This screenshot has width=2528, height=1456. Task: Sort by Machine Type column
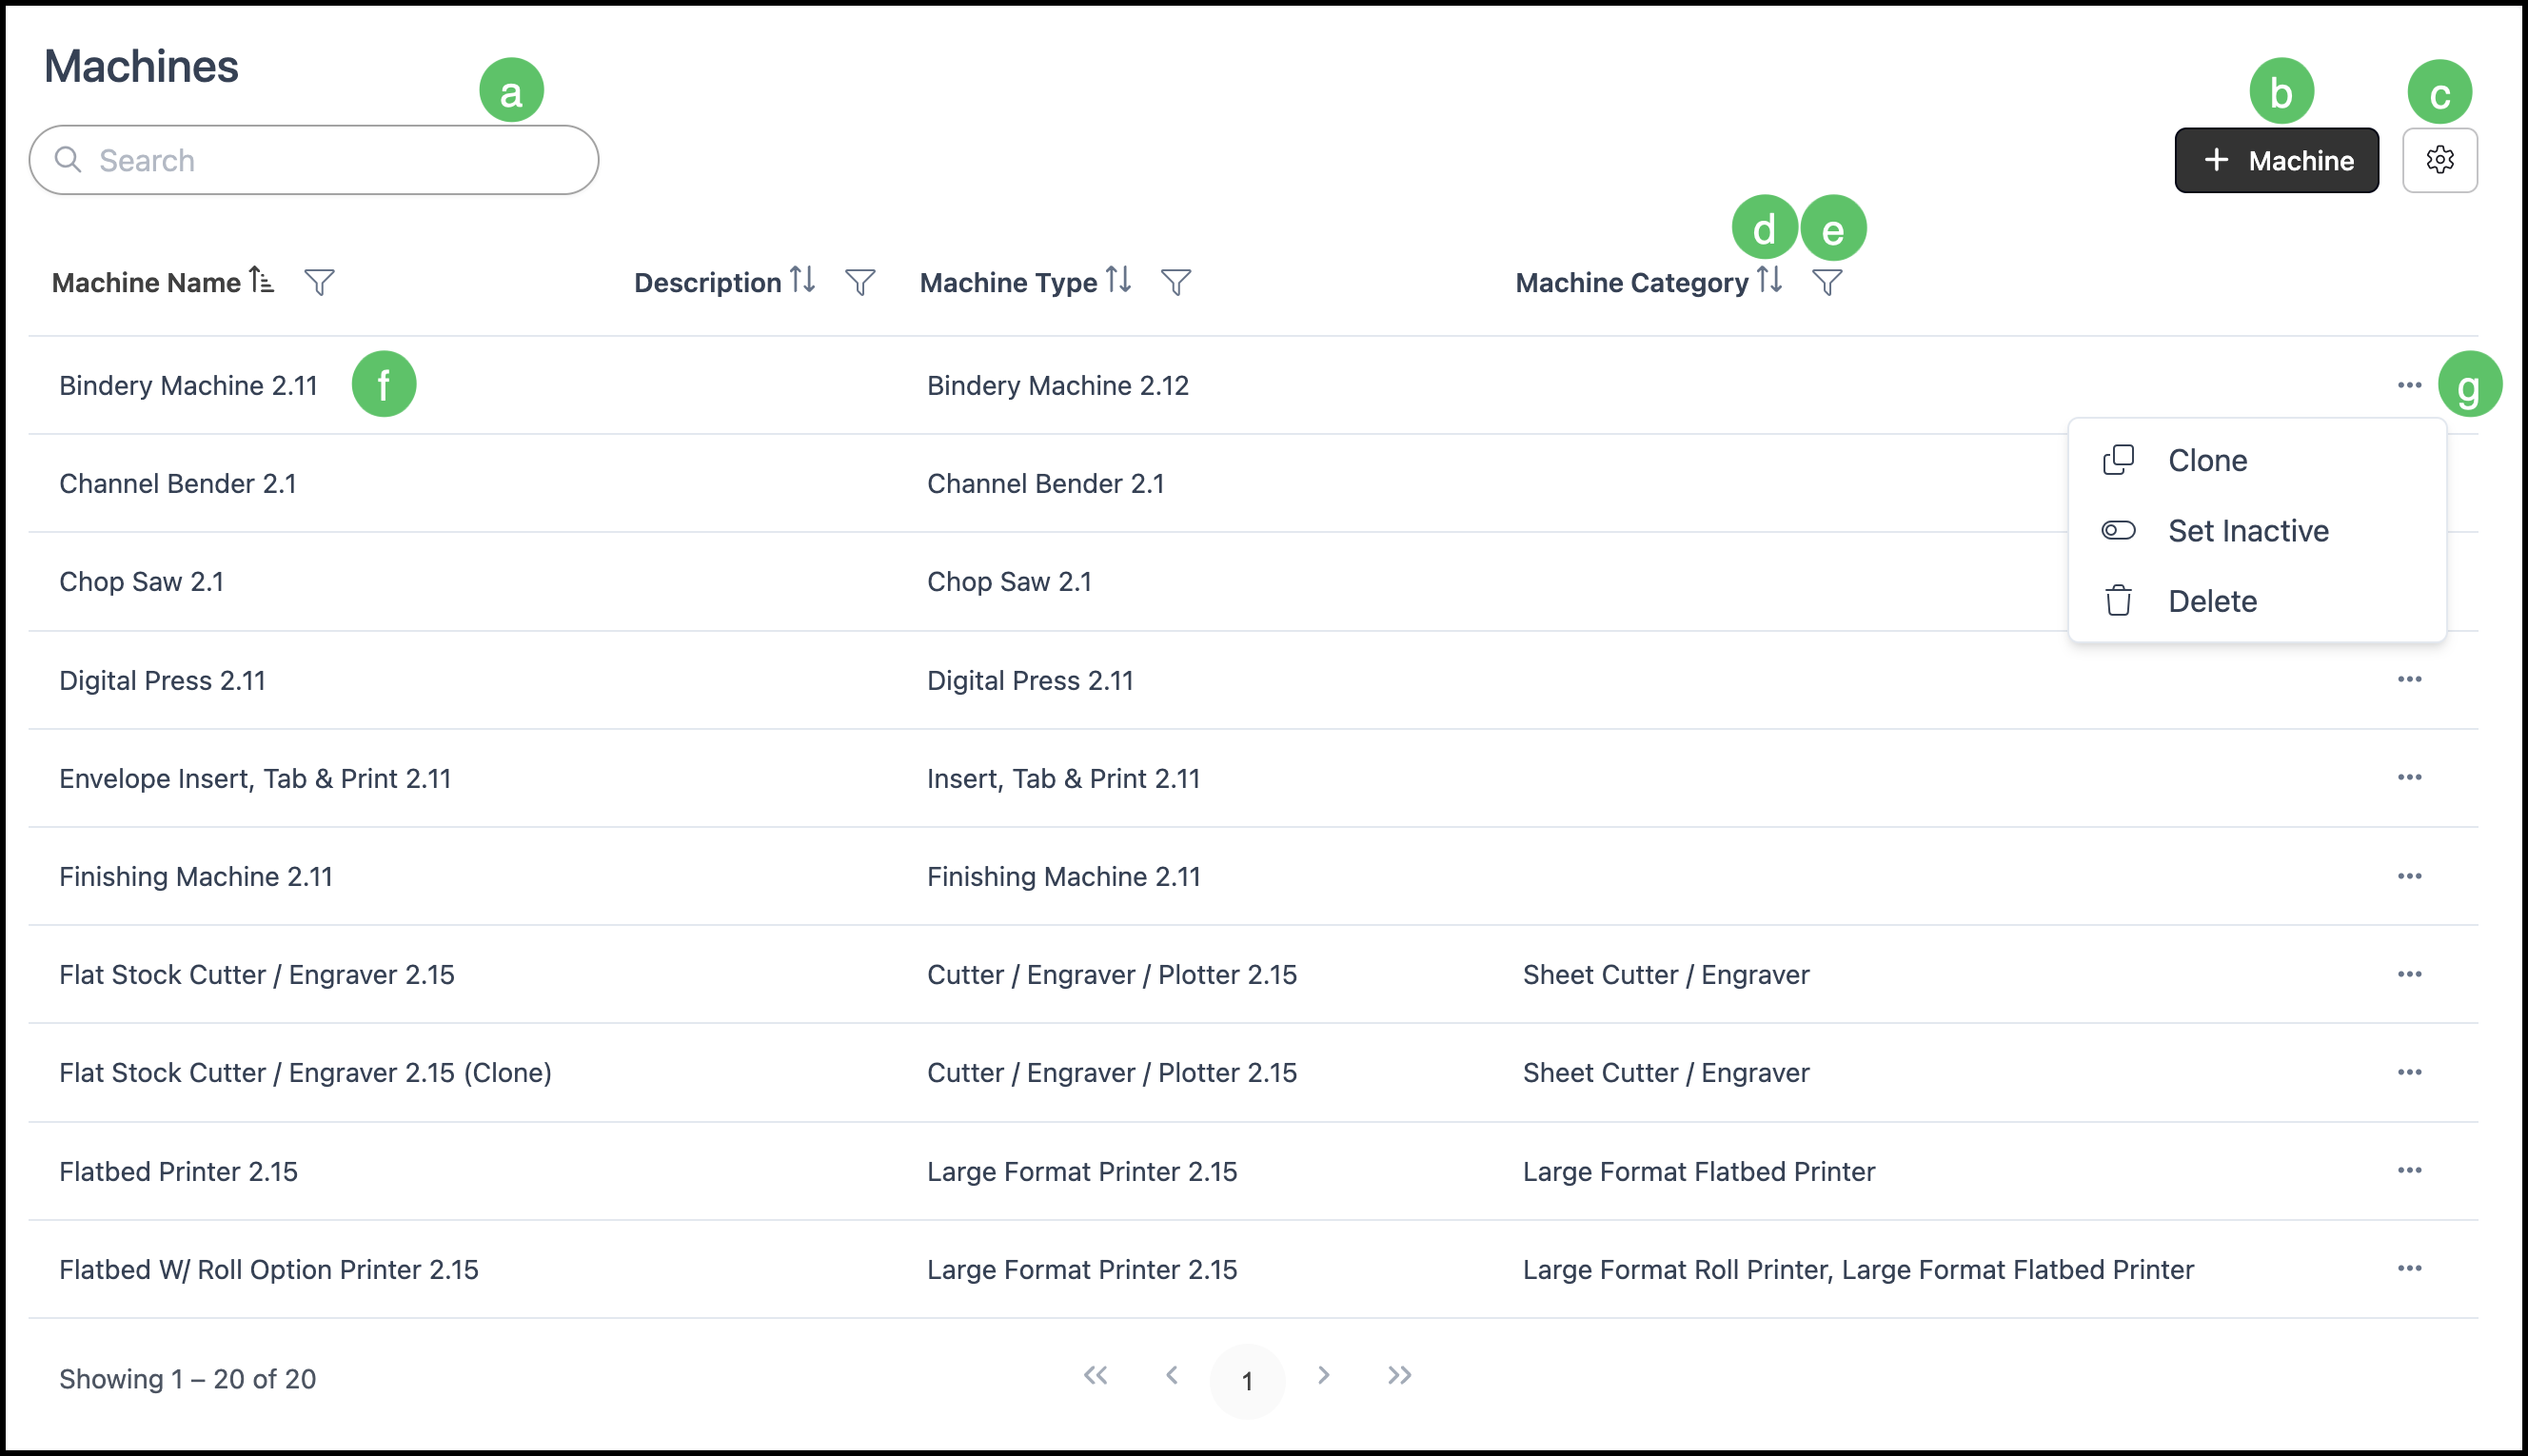click(1118, 280)
